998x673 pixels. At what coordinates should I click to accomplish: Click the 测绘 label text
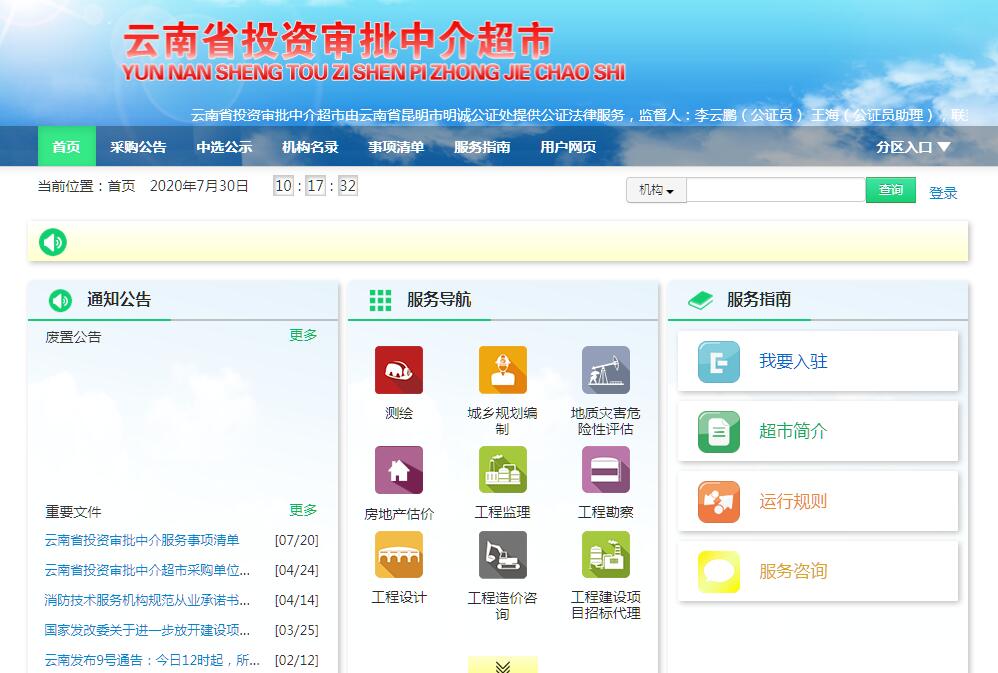399,413
